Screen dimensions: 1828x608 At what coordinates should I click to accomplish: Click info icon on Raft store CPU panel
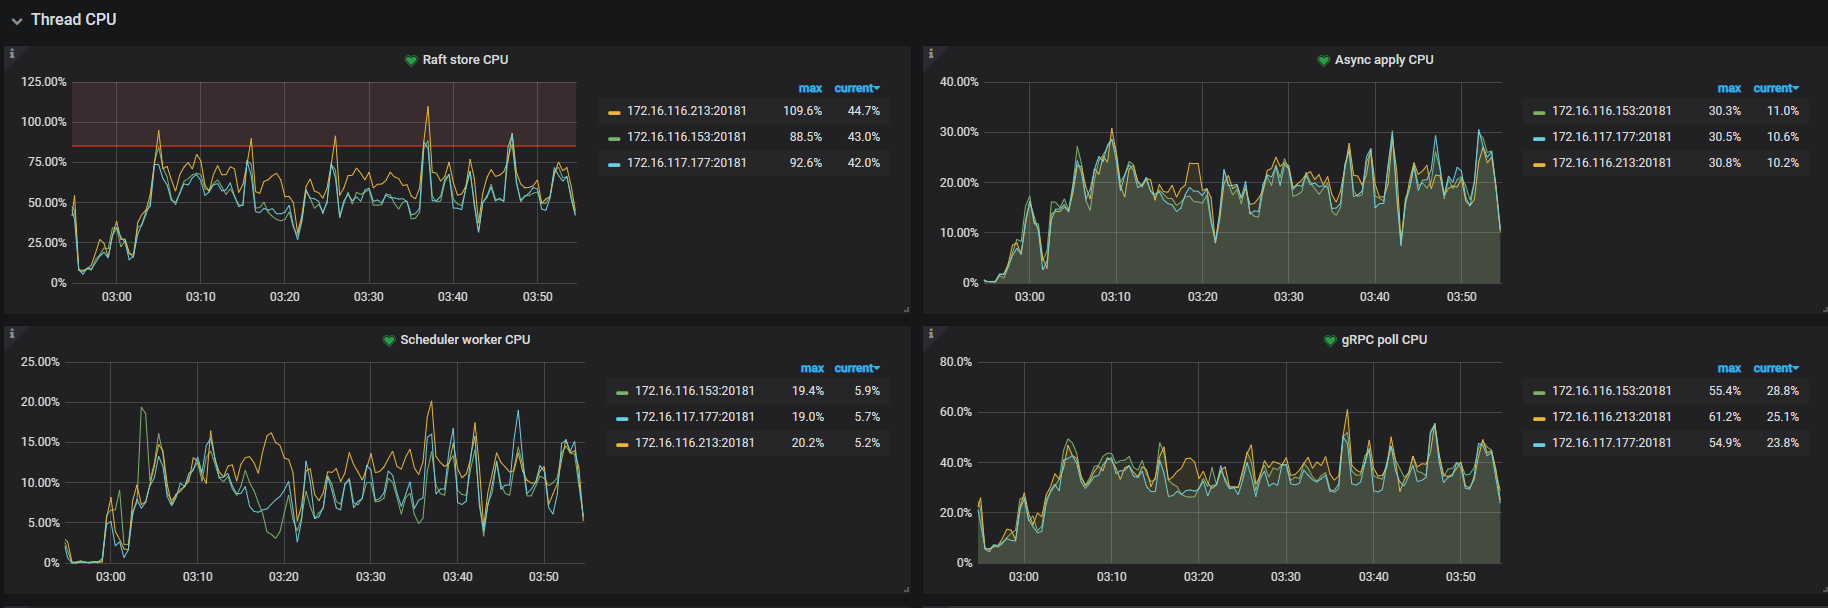pos(12,54)
